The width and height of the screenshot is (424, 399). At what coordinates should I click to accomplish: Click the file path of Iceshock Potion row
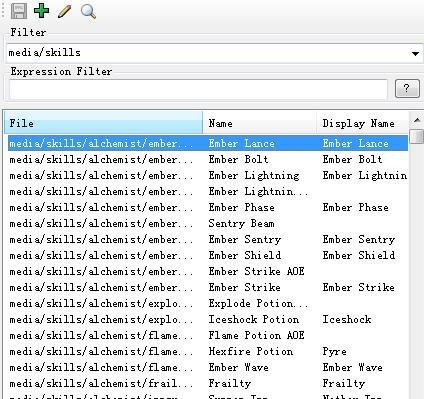[101, 320]
